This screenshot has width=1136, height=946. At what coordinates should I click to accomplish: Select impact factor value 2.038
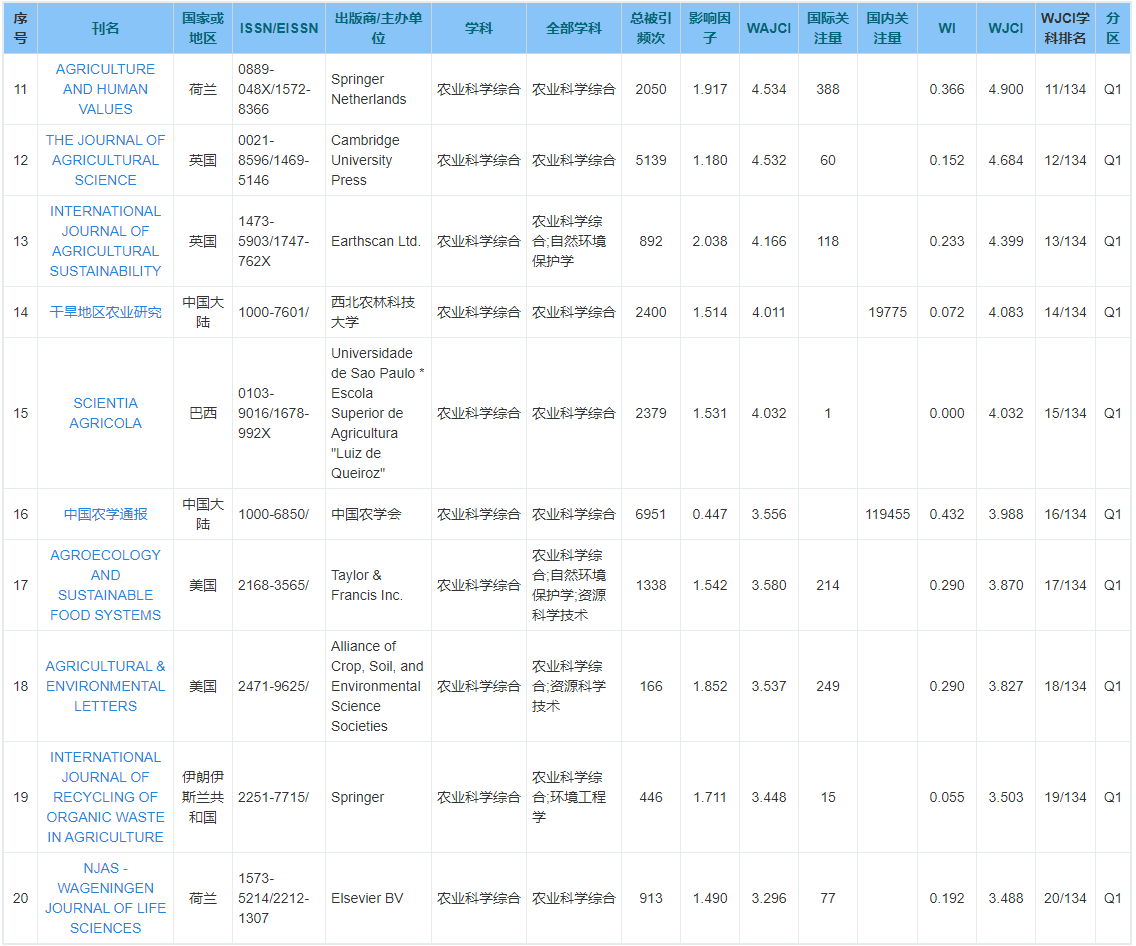(710, 241)
